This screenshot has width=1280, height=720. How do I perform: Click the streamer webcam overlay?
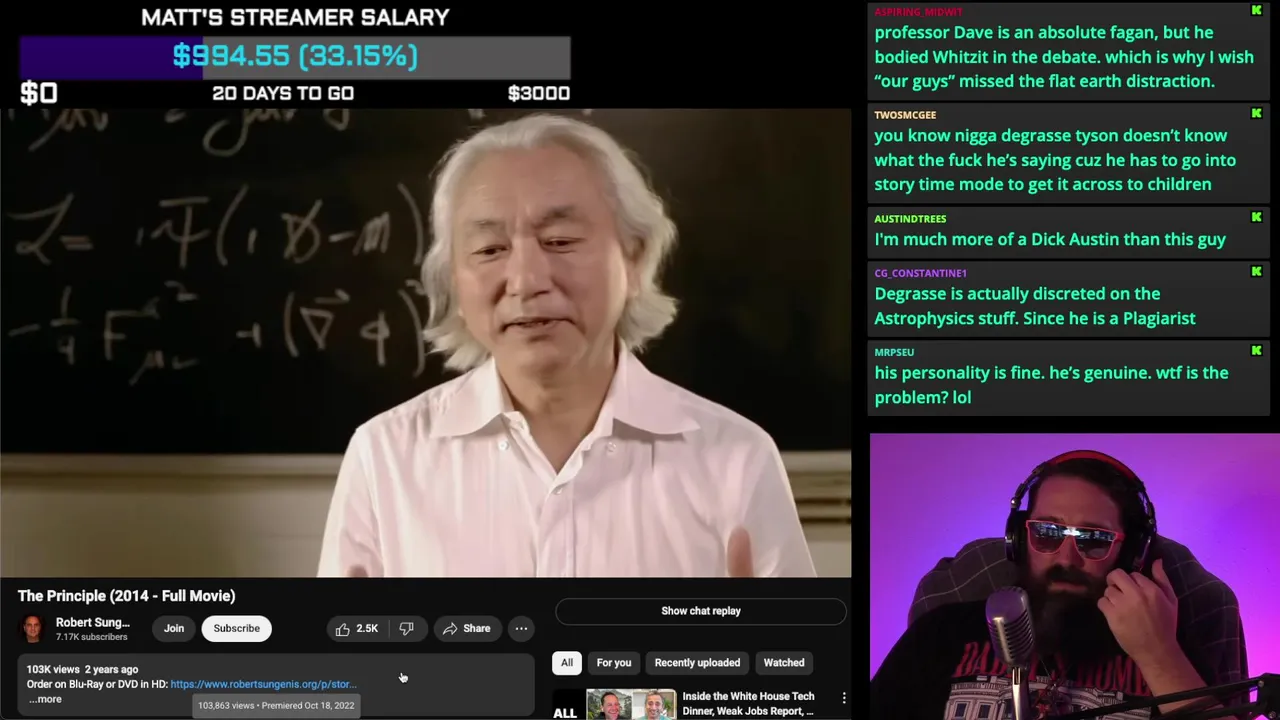click(1075, 576)
